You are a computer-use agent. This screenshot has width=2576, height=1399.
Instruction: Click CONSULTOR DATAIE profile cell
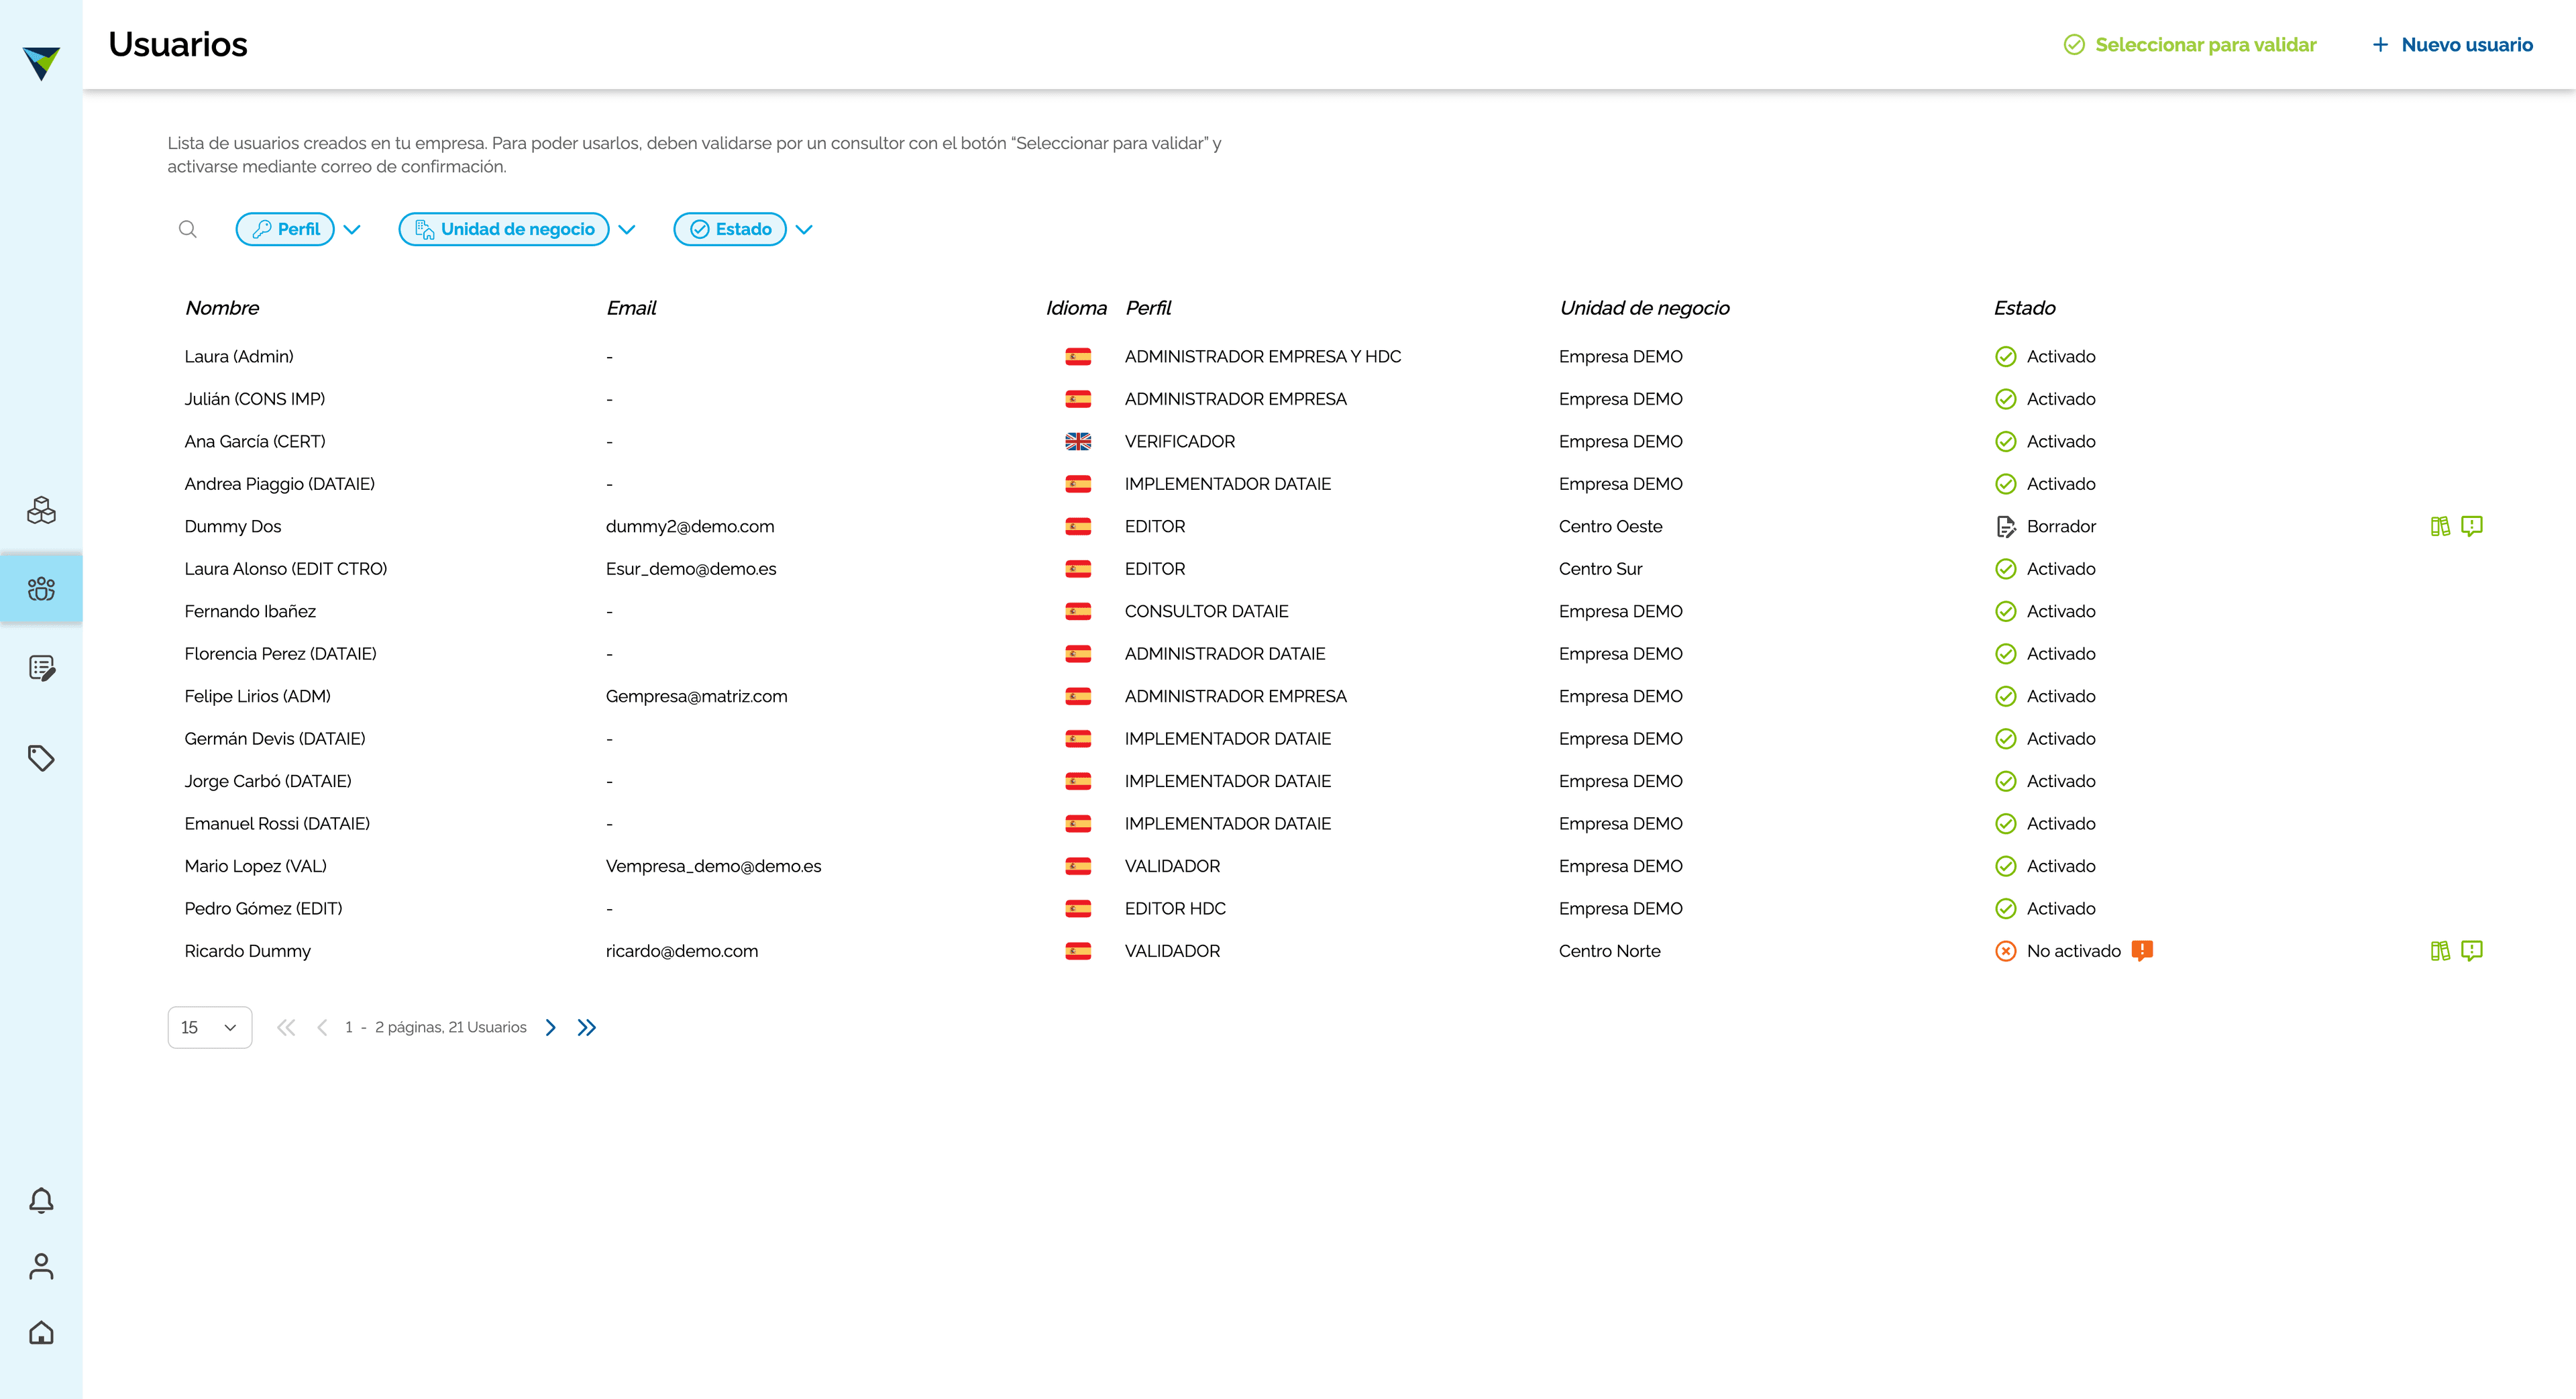point(1206,611)
